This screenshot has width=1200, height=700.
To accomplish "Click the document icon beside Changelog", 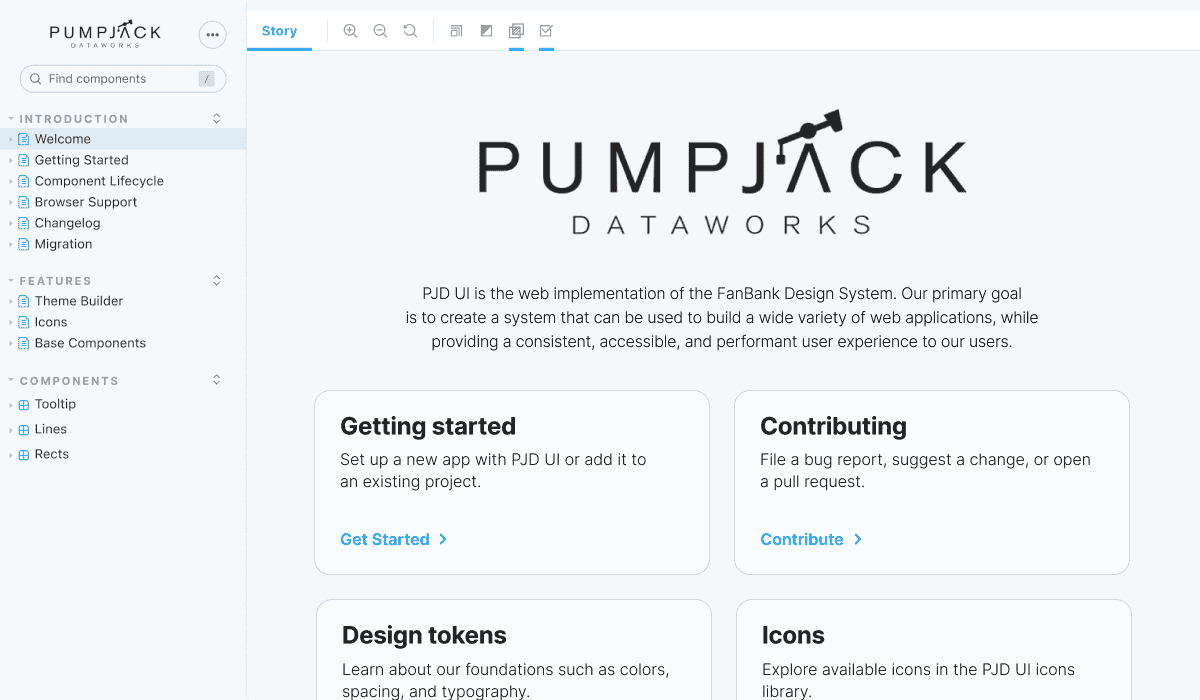I will tap(24, 223).
